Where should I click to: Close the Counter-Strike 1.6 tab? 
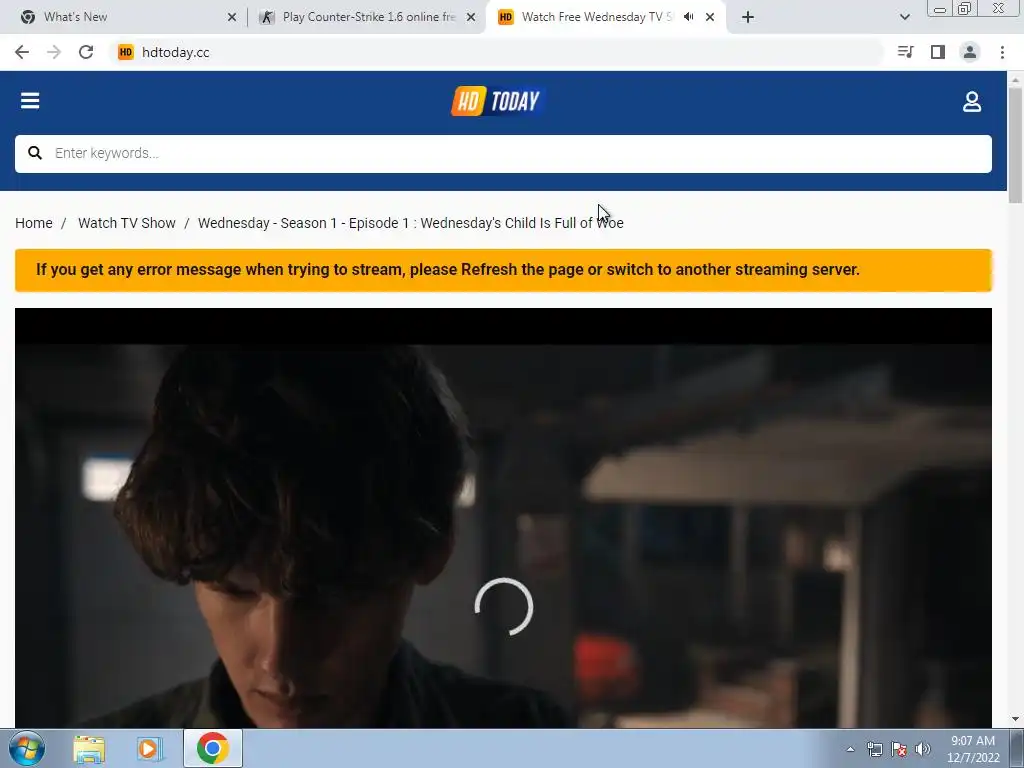pos(471,18)
